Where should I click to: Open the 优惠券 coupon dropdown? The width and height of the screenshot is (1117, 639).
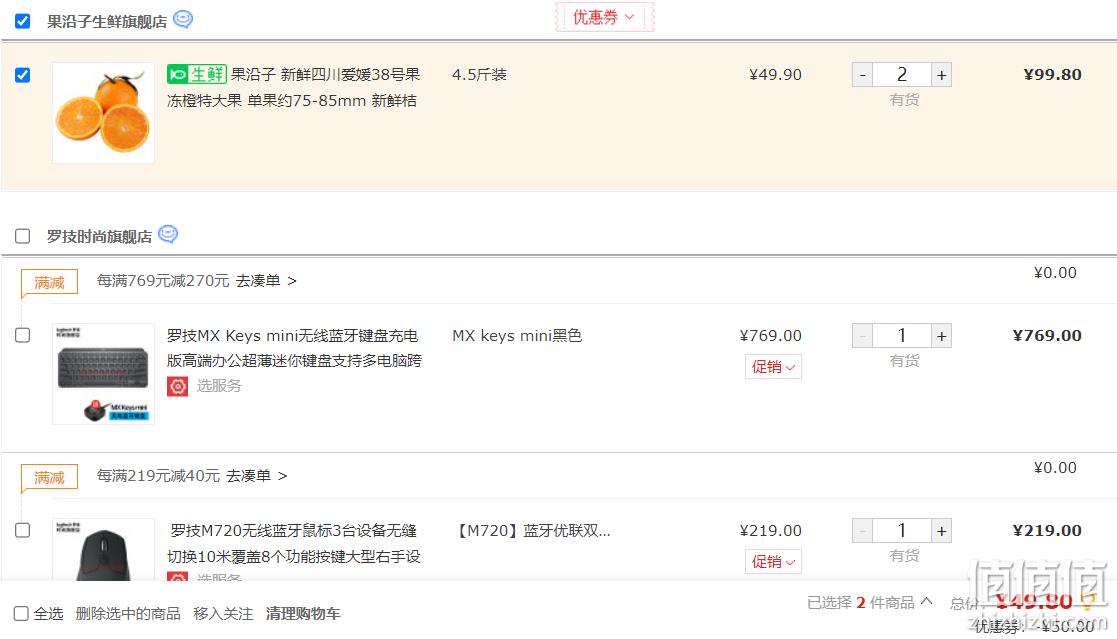pos(604,17)
